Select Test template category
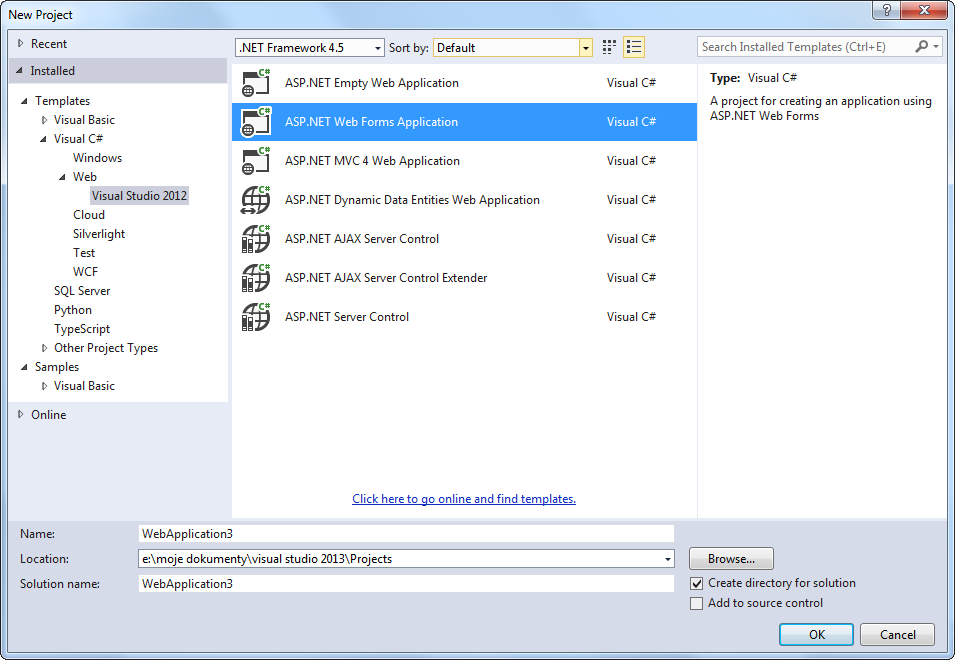The height and width of the screenshot is (660, 955). [x=84, y=253]
